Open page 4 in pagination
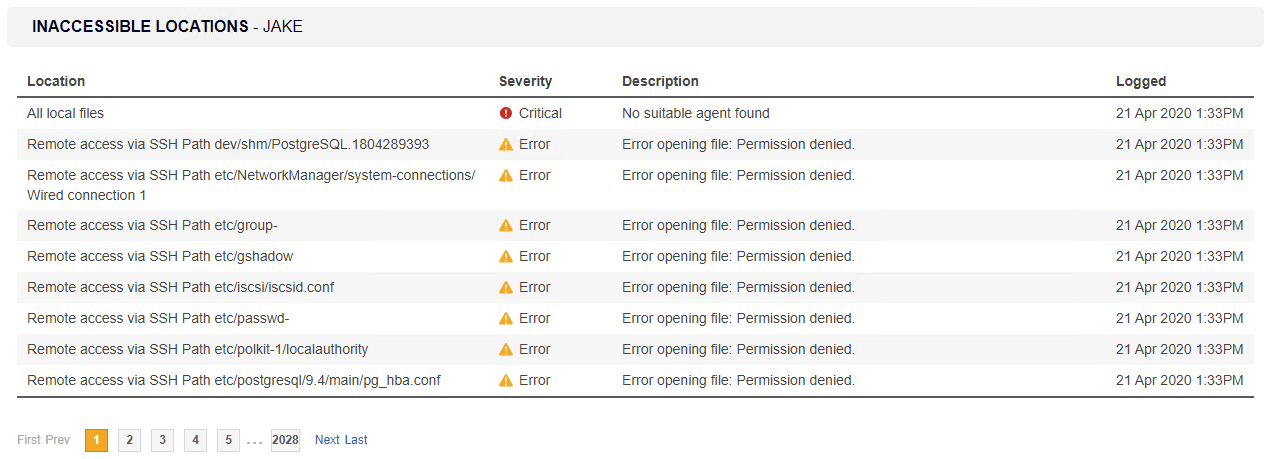The width and height of the screenshot is (1272, 459). tap(195, 440)
